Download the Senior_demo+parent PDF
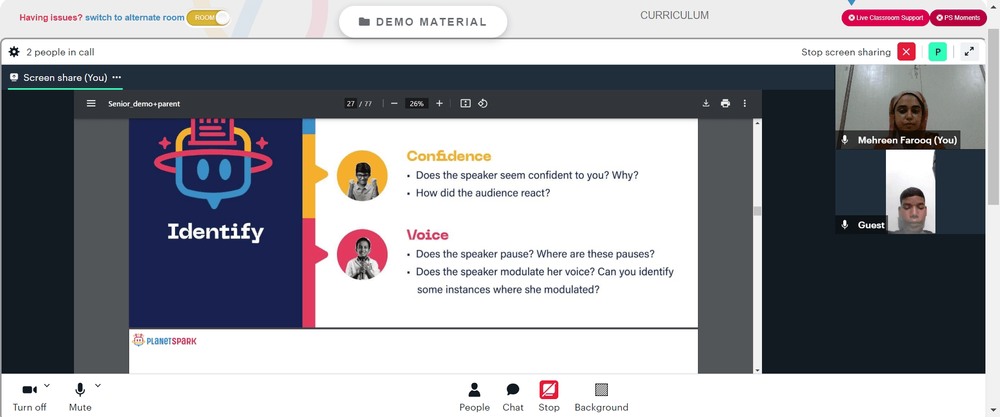The height and width of the screenshot is (417, 1000). [706, 103]
